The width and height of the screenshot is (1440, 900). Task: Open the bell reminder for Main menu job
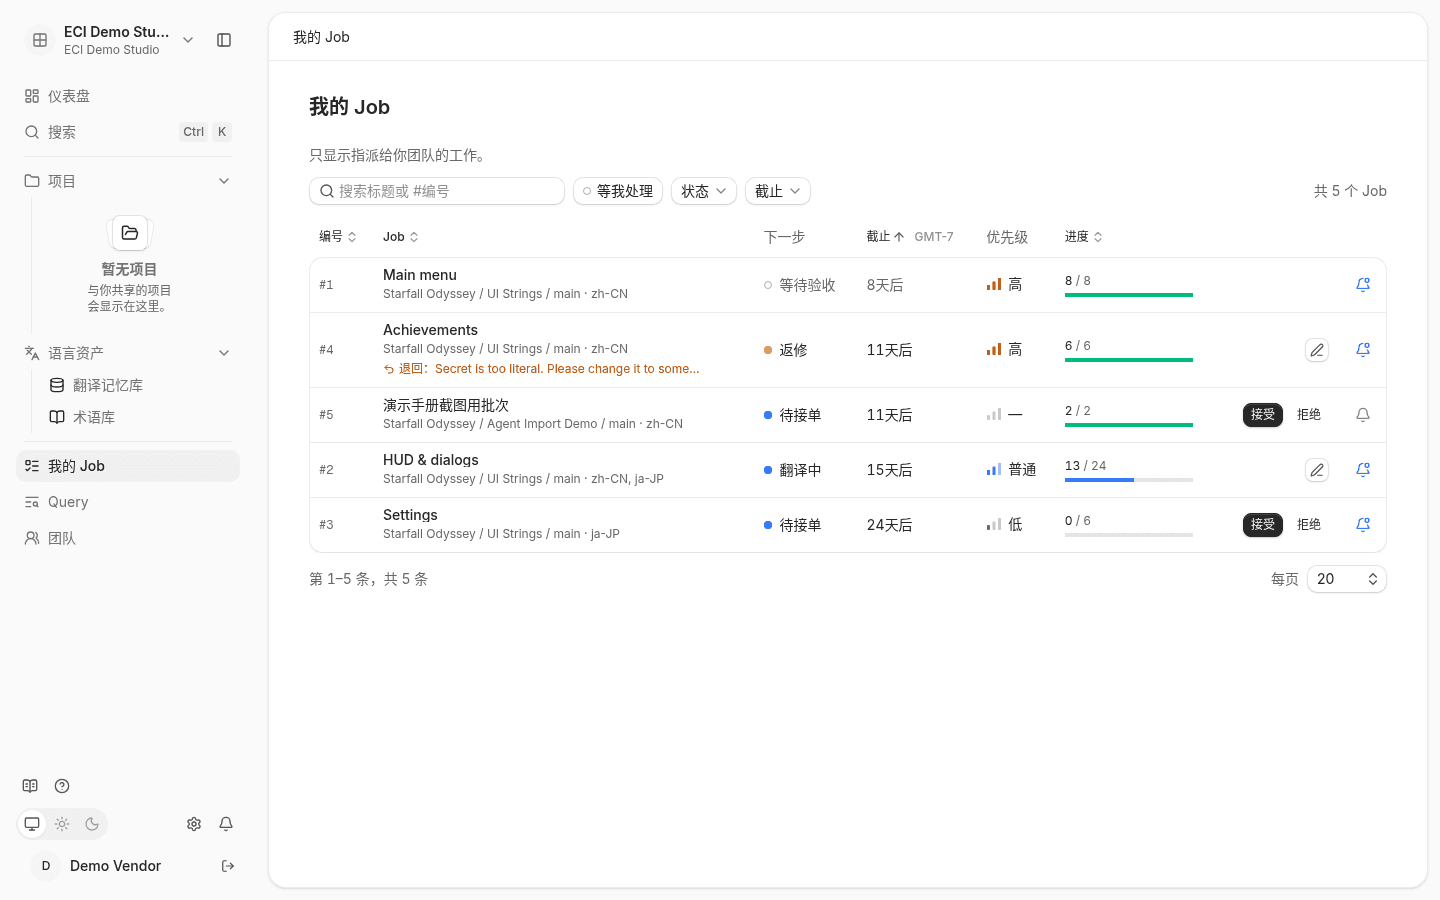coord(1363,285)
